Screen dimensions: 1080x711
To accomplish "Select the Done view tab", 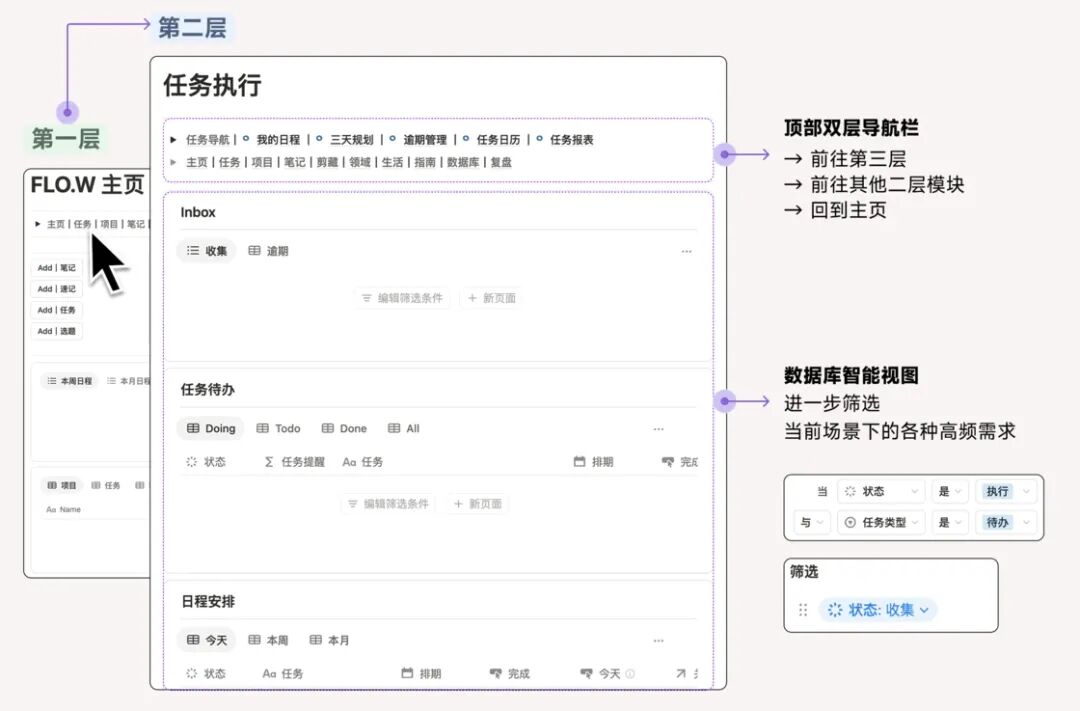I will (344, 429).
